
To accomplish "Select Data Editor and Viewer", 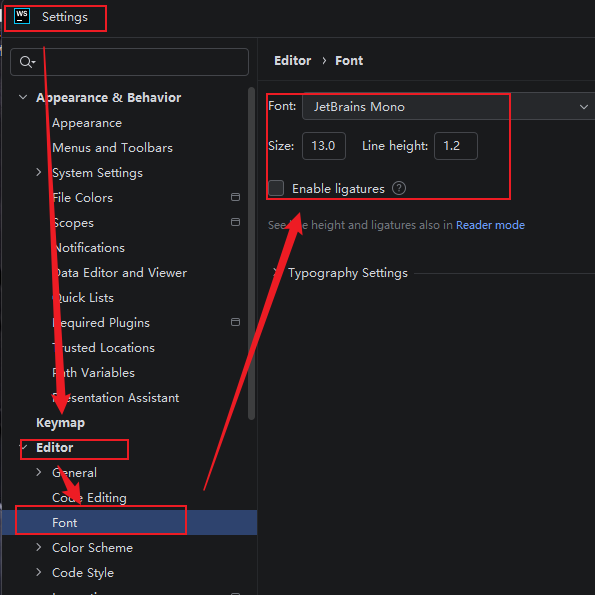I will click(x=120, y=273).
